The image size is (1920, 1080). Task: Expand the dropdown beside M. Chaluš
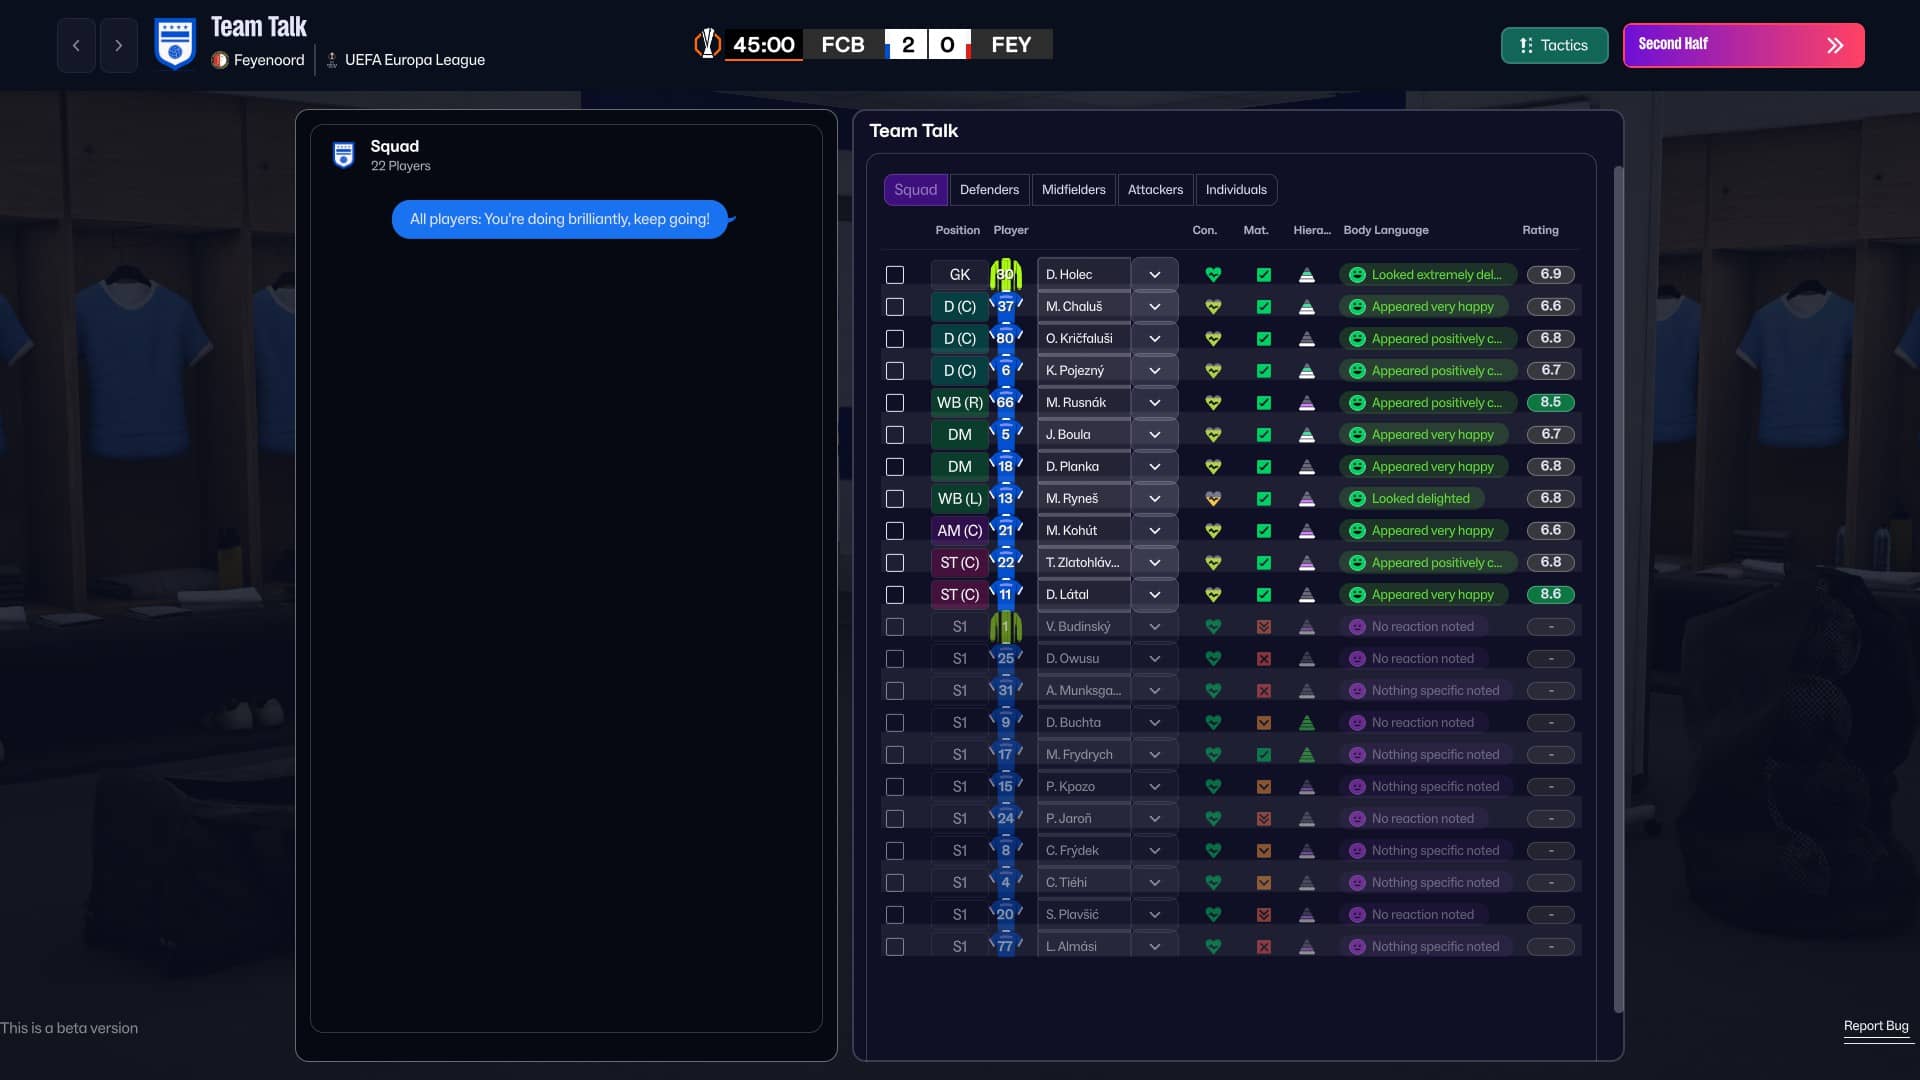(x=1155, y=306)
